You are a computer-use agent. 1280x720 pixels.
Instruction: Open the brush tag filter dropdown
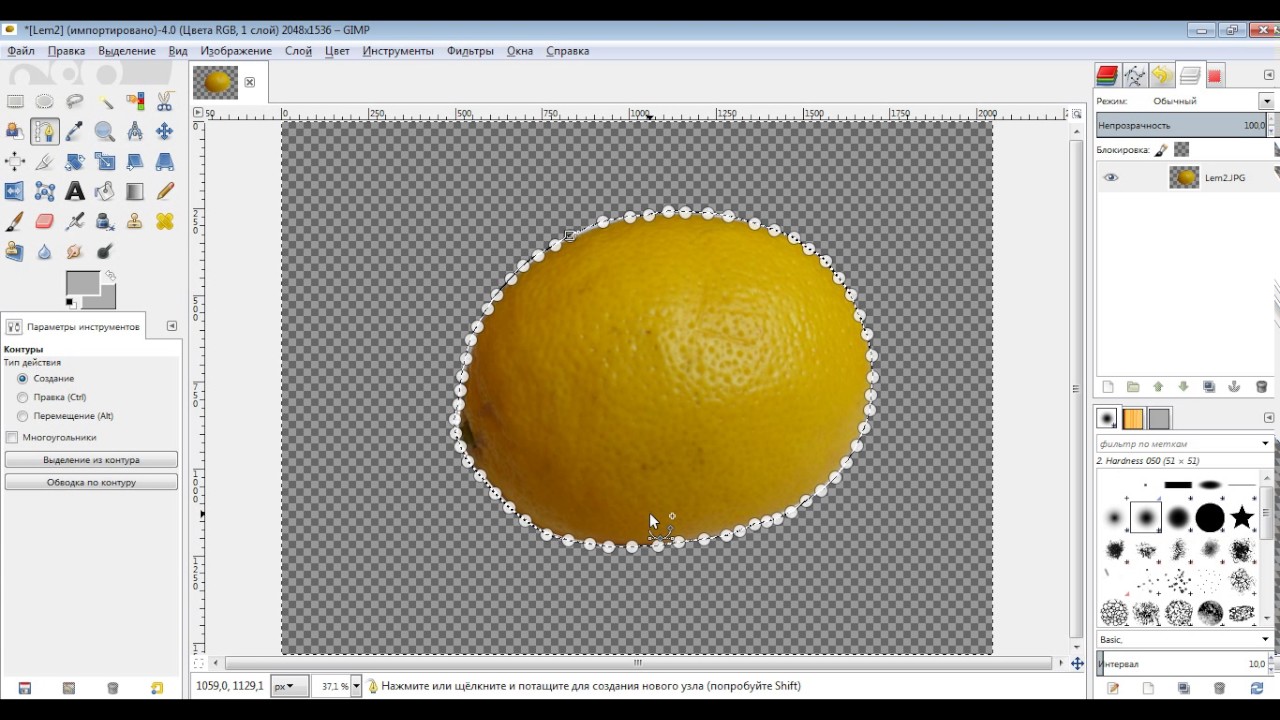(1265, 443)
